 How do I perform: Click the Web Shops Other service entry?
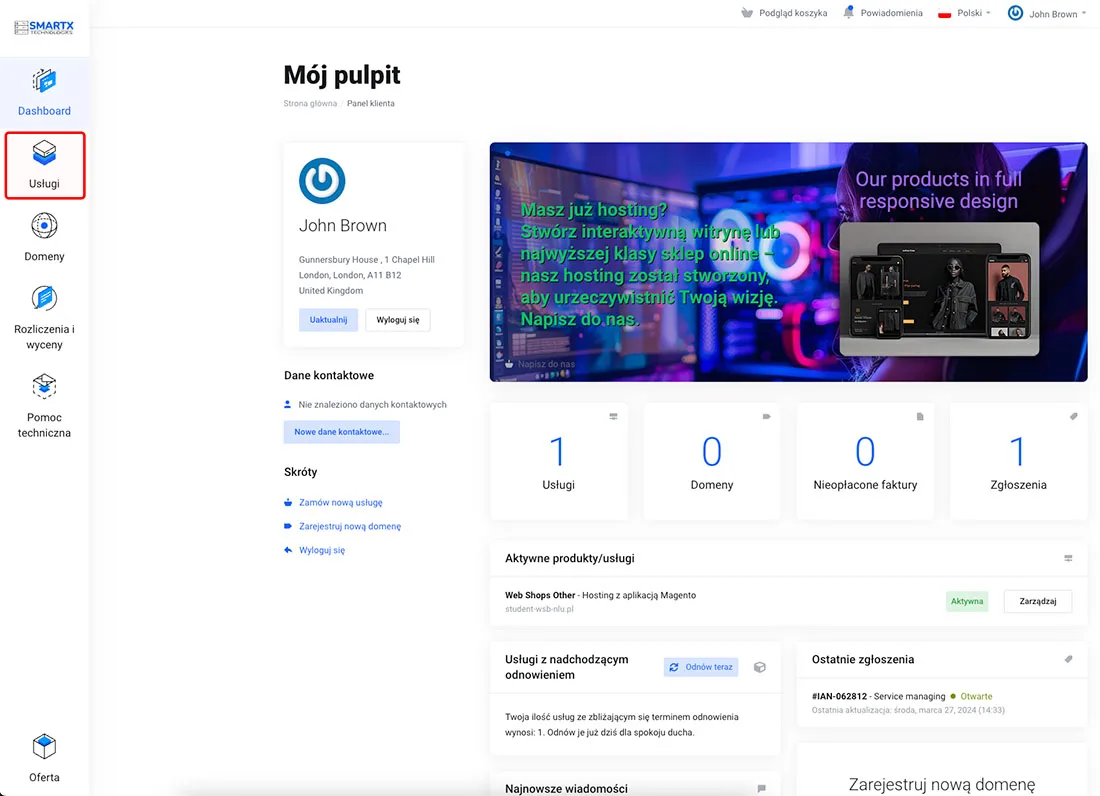coord(601,595)
